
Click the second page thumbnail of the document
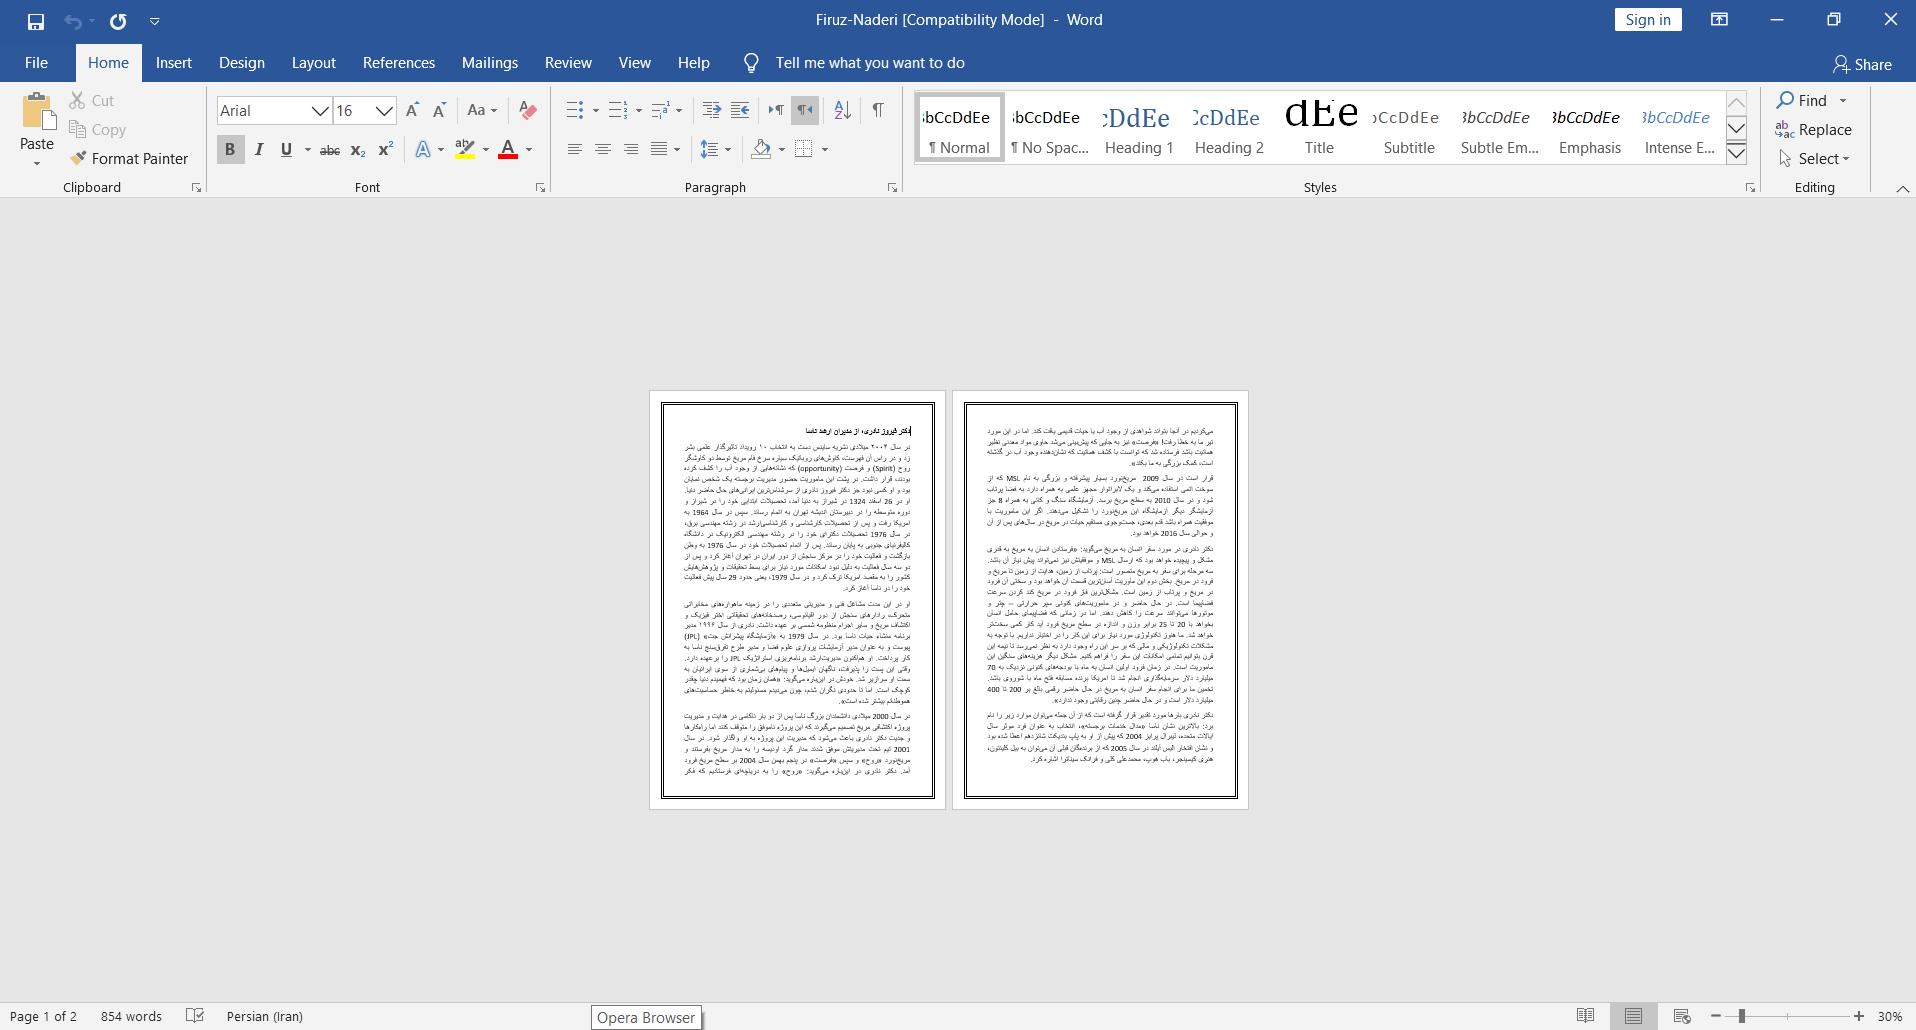[x=1100, y=600]
